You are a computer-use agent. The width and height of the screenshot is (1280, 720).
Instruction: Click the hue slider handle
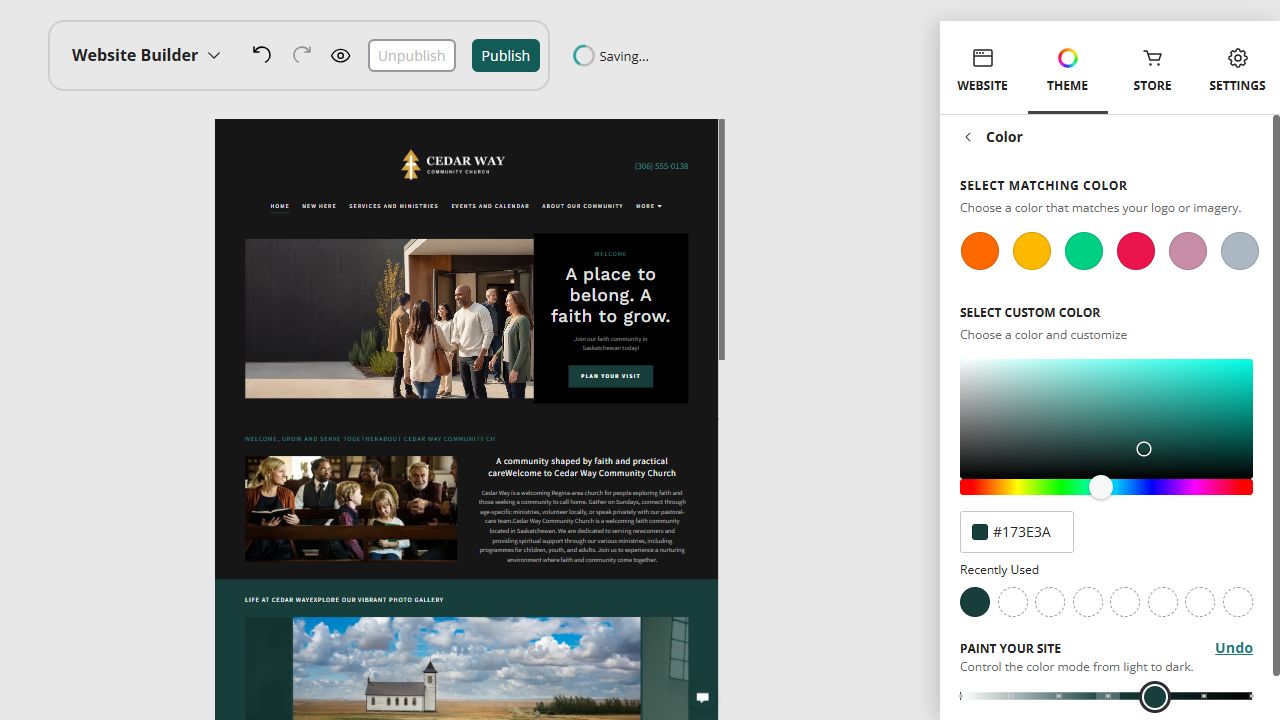(1101, 487)
